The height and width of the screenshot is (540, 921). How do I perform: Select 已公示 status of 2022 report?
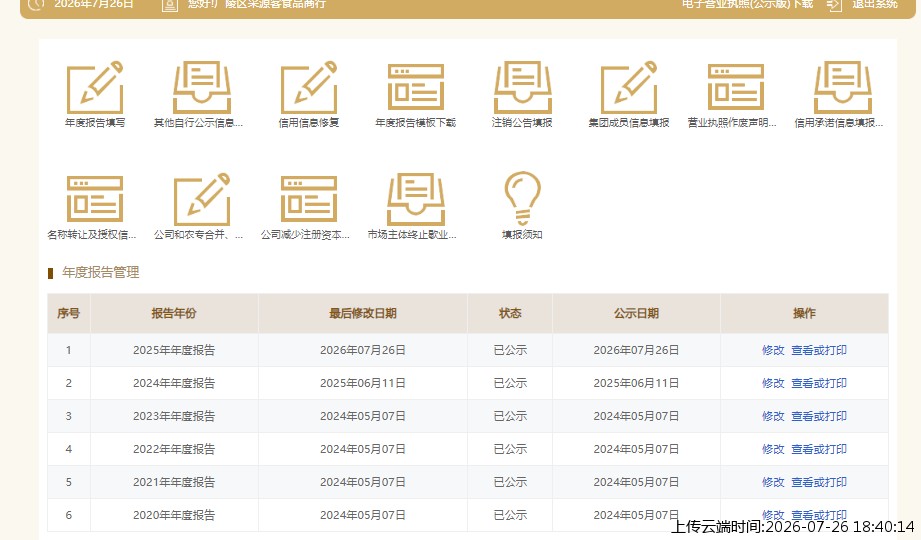(x=510, y=449)
